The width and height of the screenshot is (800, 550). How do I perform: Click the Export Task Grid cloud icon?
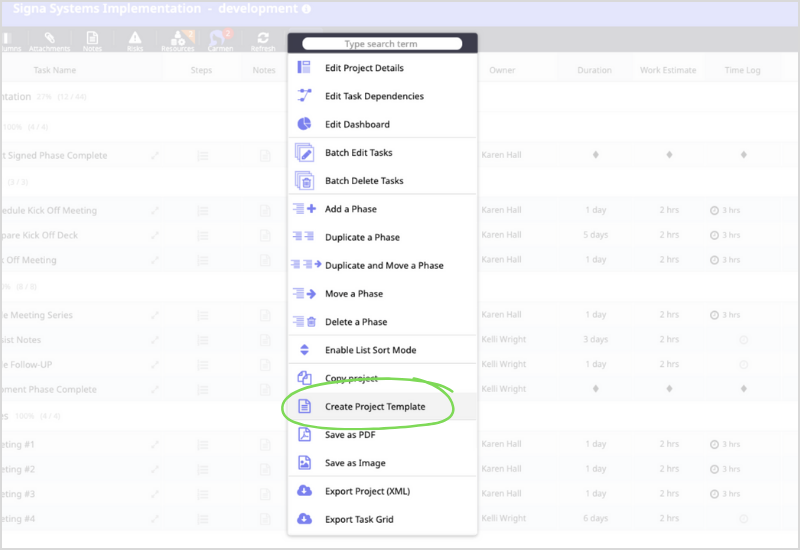point(305,518)
